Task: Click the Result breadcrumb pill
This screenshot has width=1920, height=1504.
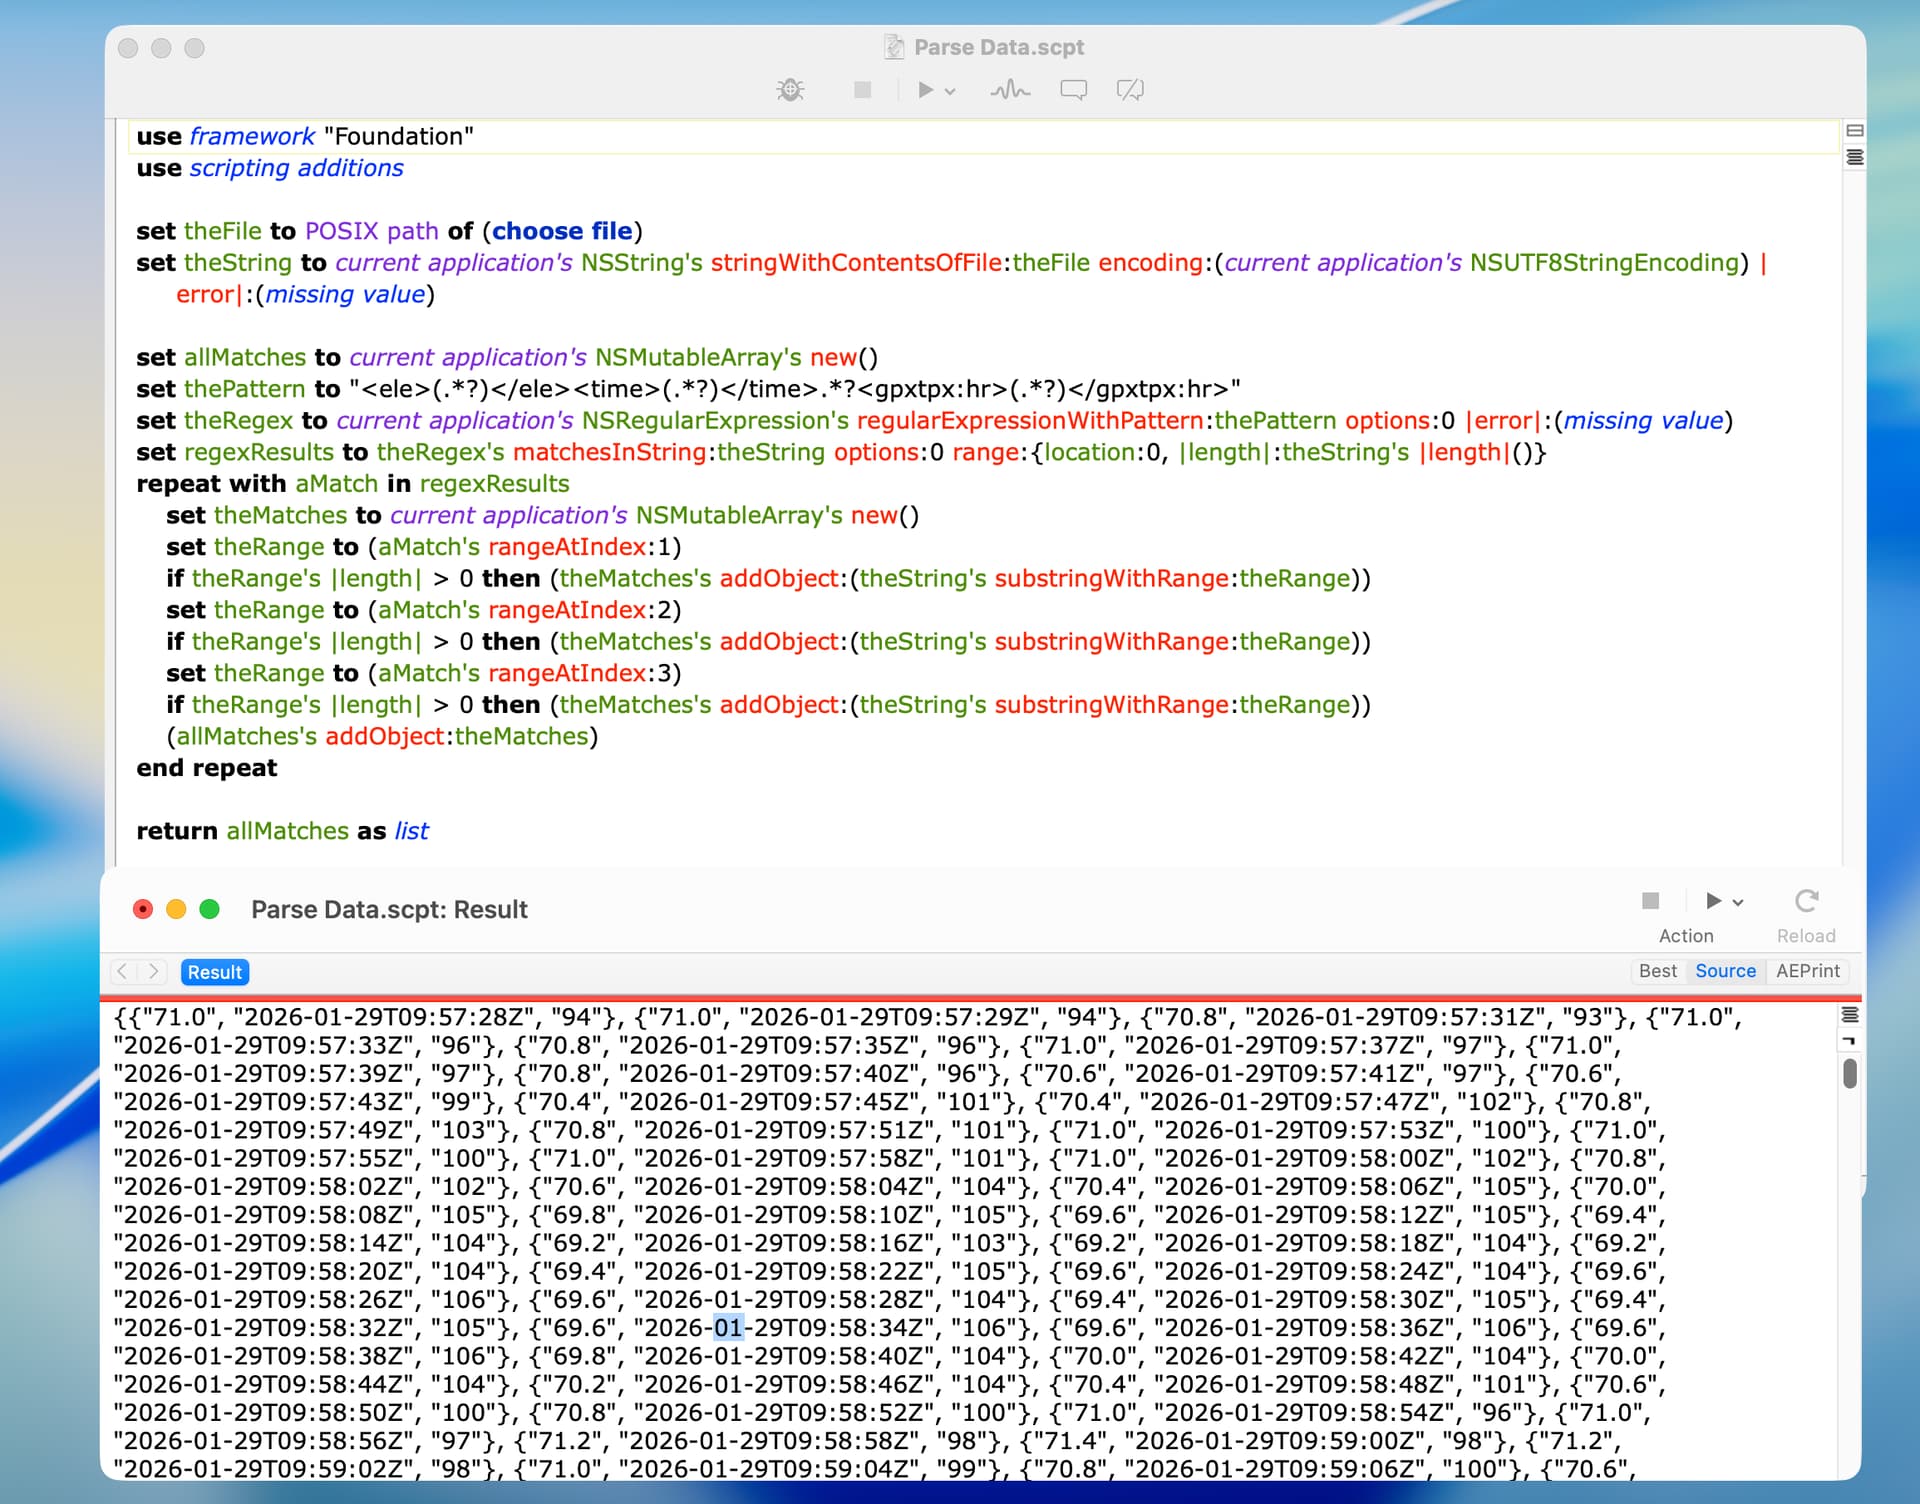Action: 214,972
